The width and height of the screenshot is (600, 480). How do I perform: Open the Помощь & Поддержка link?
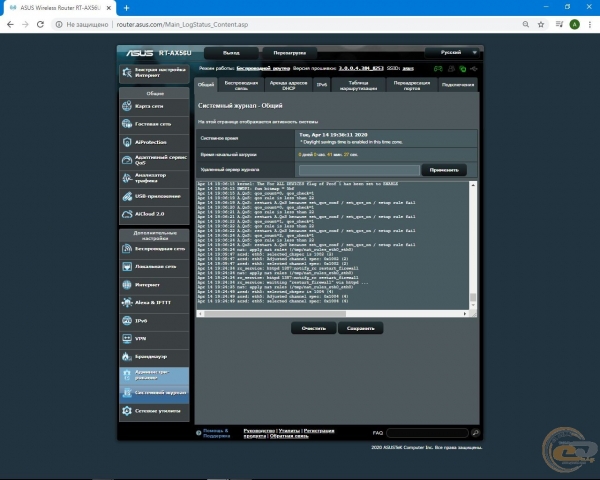tap(217, 433)
